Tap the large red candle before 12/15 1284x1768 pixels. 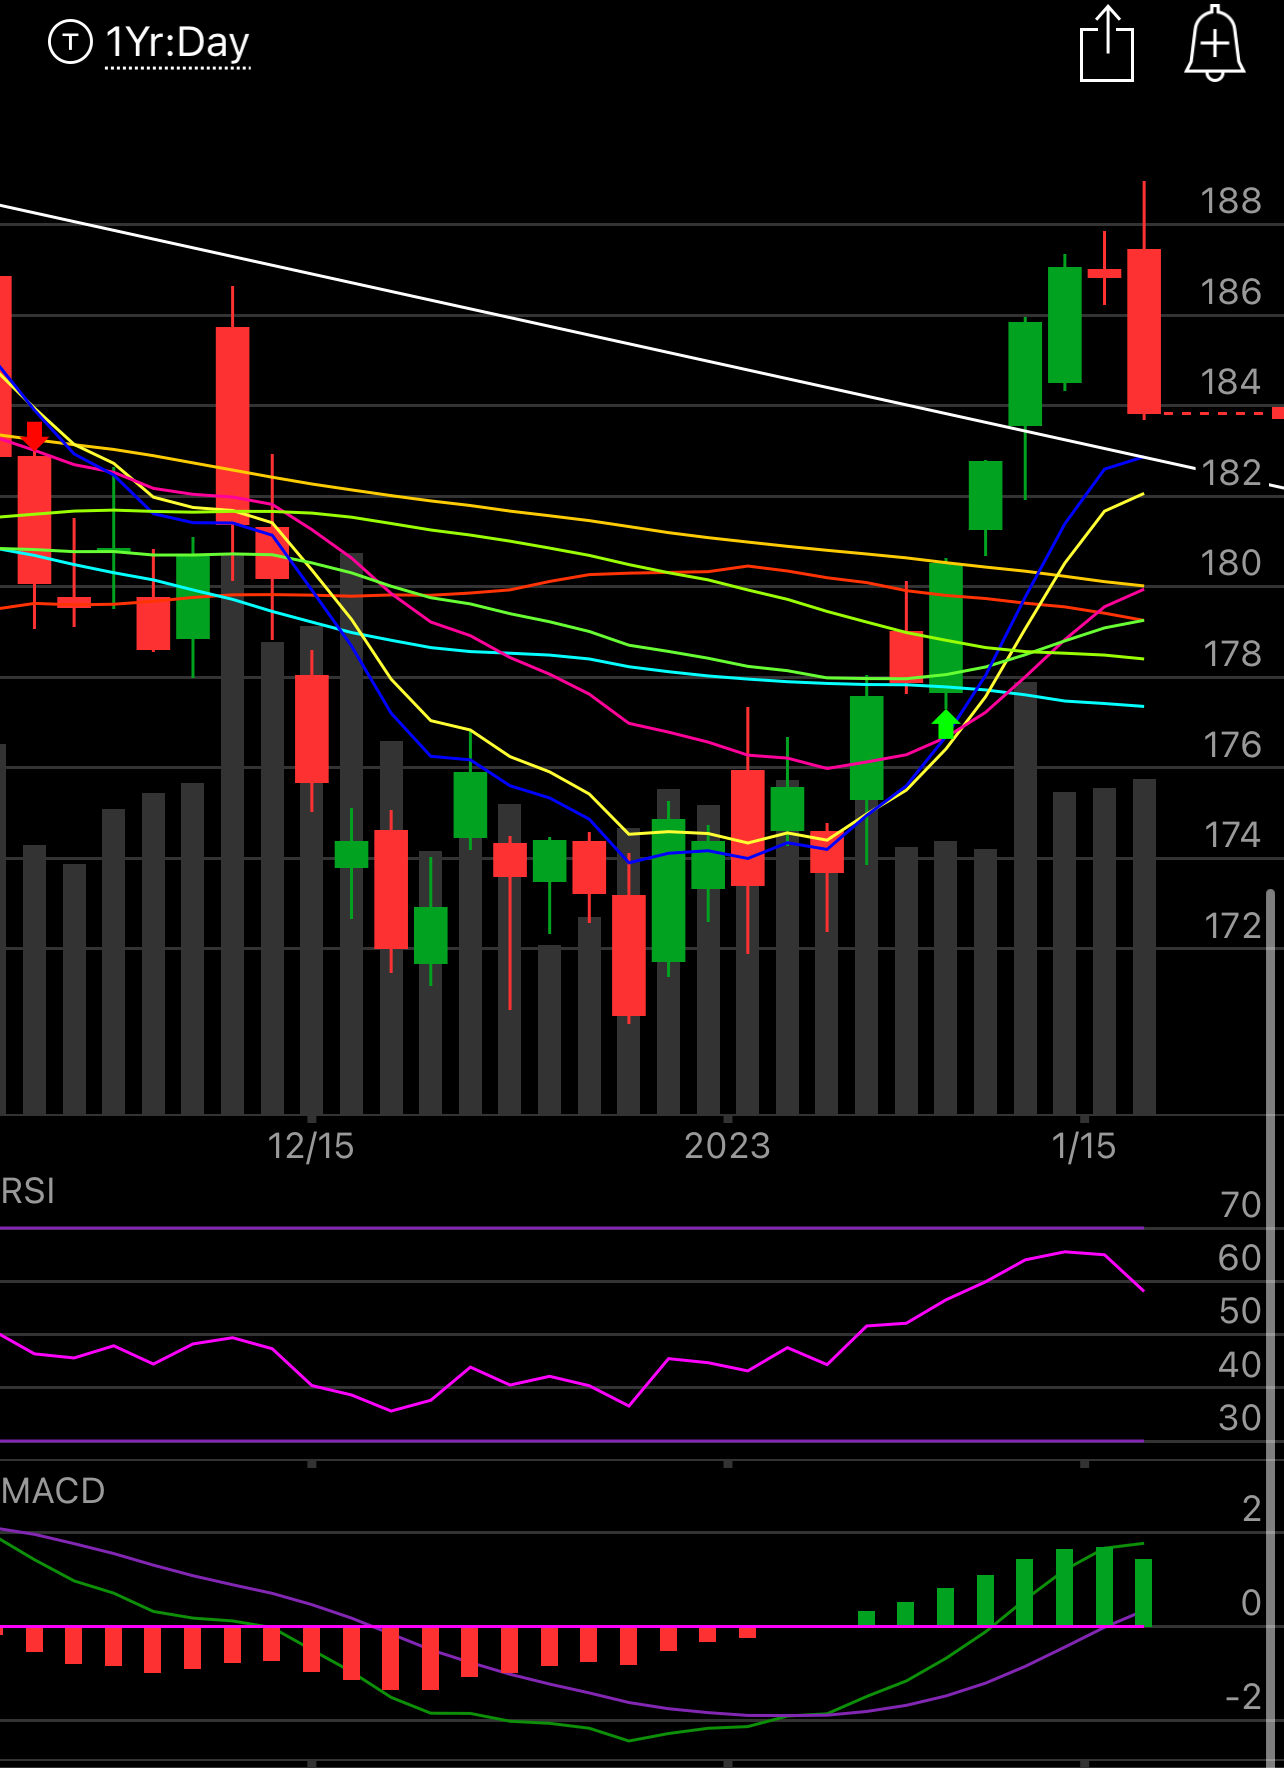[232, 425]
